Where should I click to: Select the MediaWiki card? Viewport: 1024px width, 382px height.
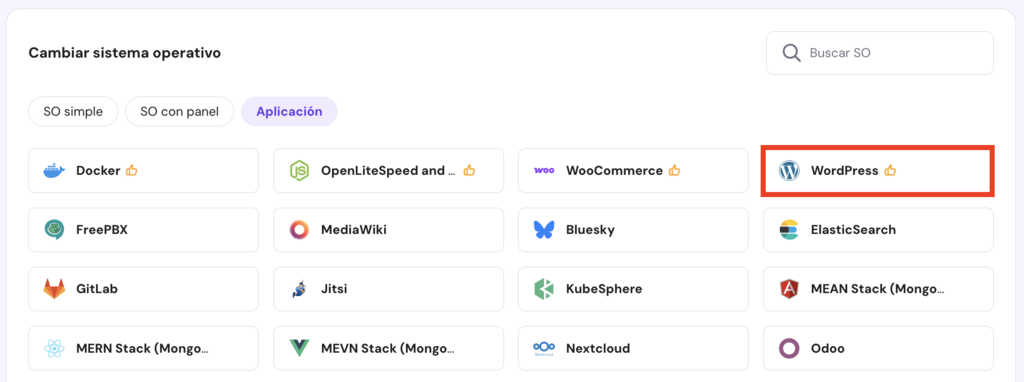(x=389, y=230)
